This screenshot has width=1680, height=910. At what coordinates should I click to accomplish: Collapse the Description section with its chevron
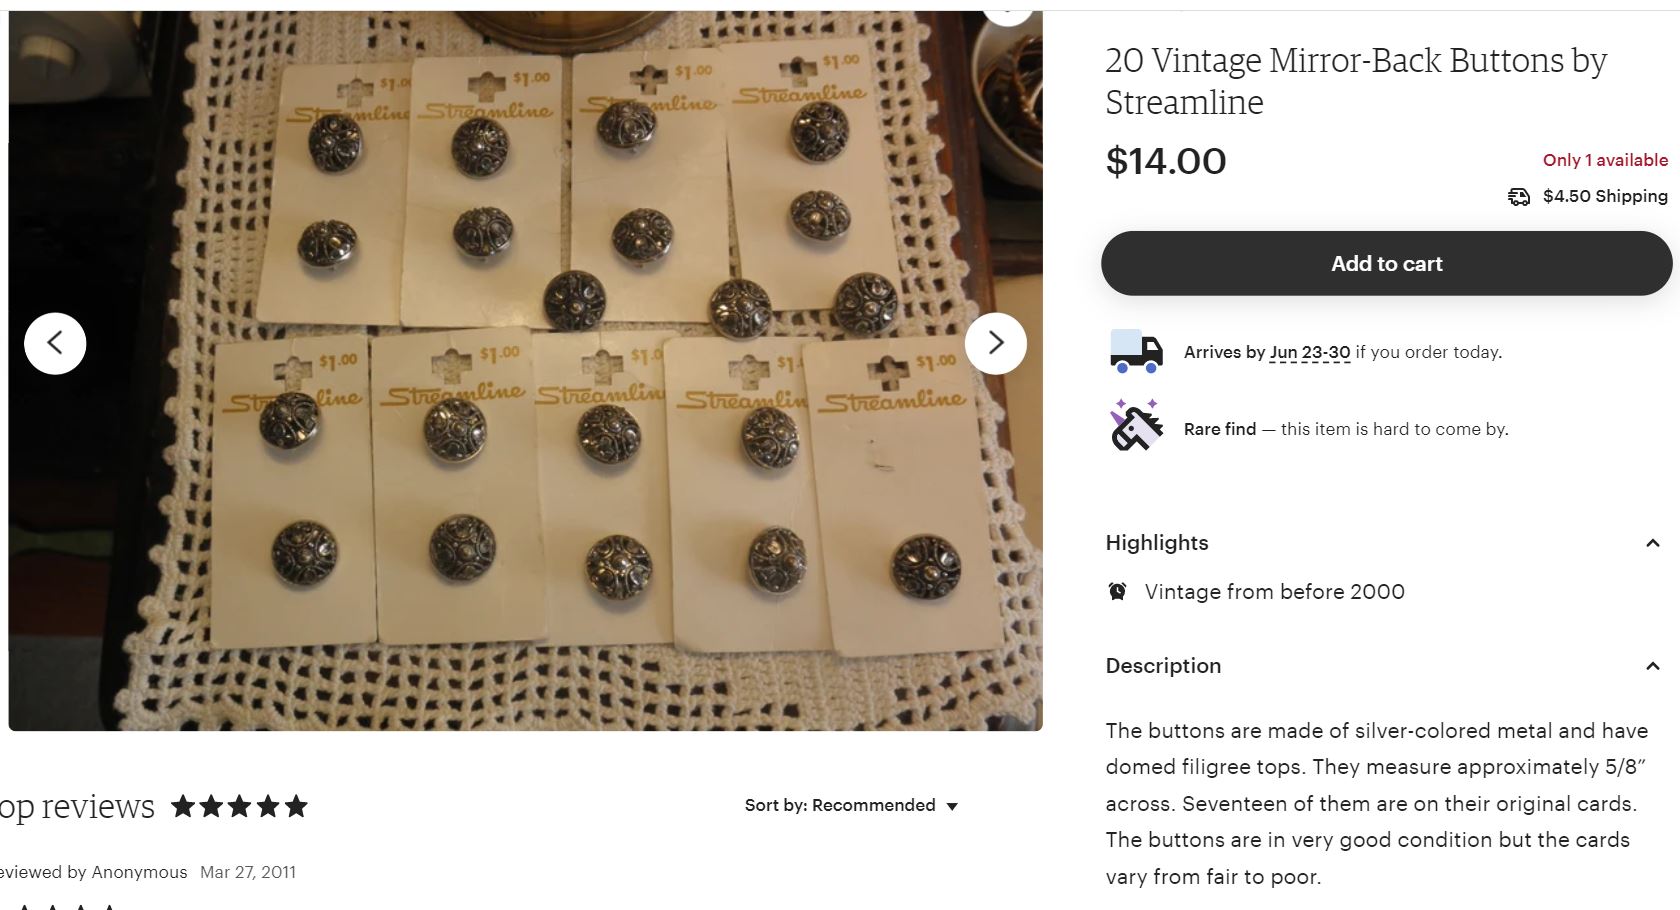(x=1652, y=666)
